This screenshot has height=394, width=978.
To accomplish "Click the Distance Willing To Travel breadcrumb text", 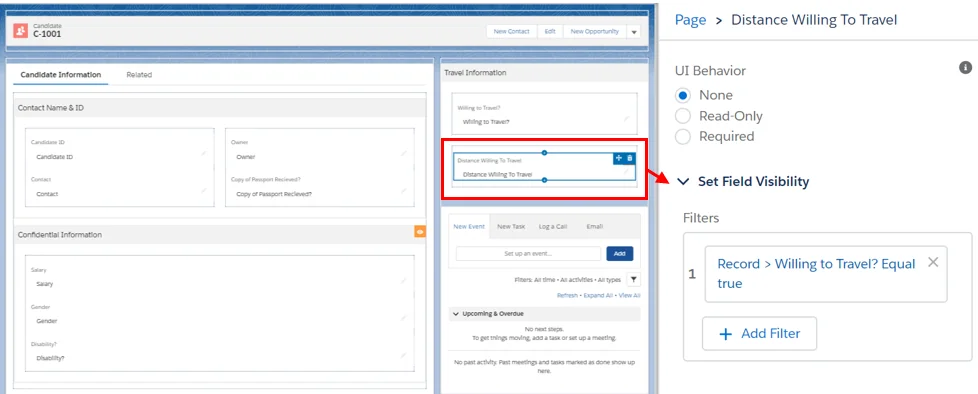I will tap(814, 20).
